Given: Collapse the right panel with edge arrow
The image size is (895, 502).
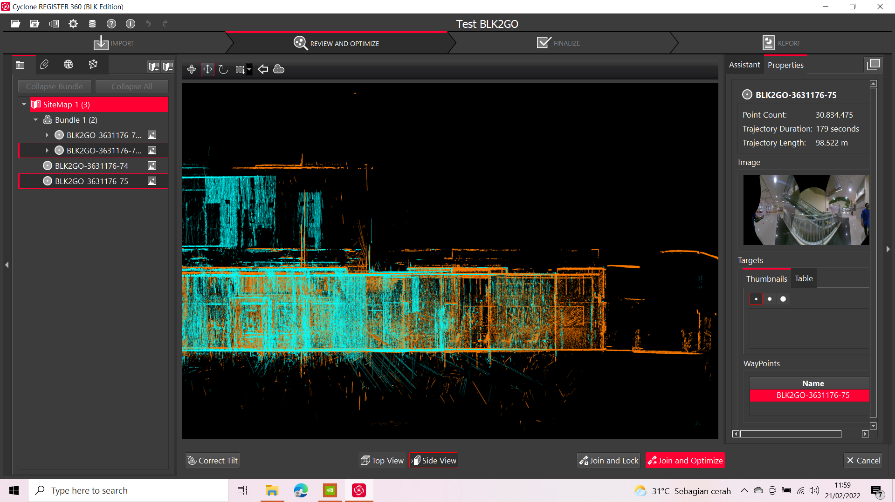Looking at the screenshot, I should 888,249.
